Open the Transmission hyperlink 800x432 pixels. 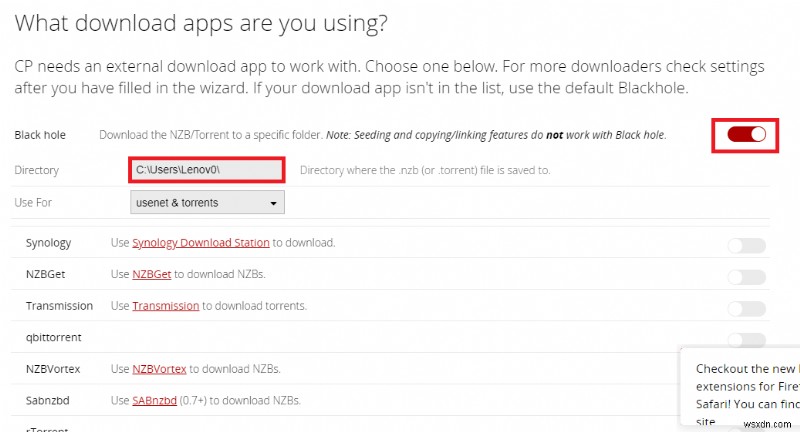(x=165, y=306)
